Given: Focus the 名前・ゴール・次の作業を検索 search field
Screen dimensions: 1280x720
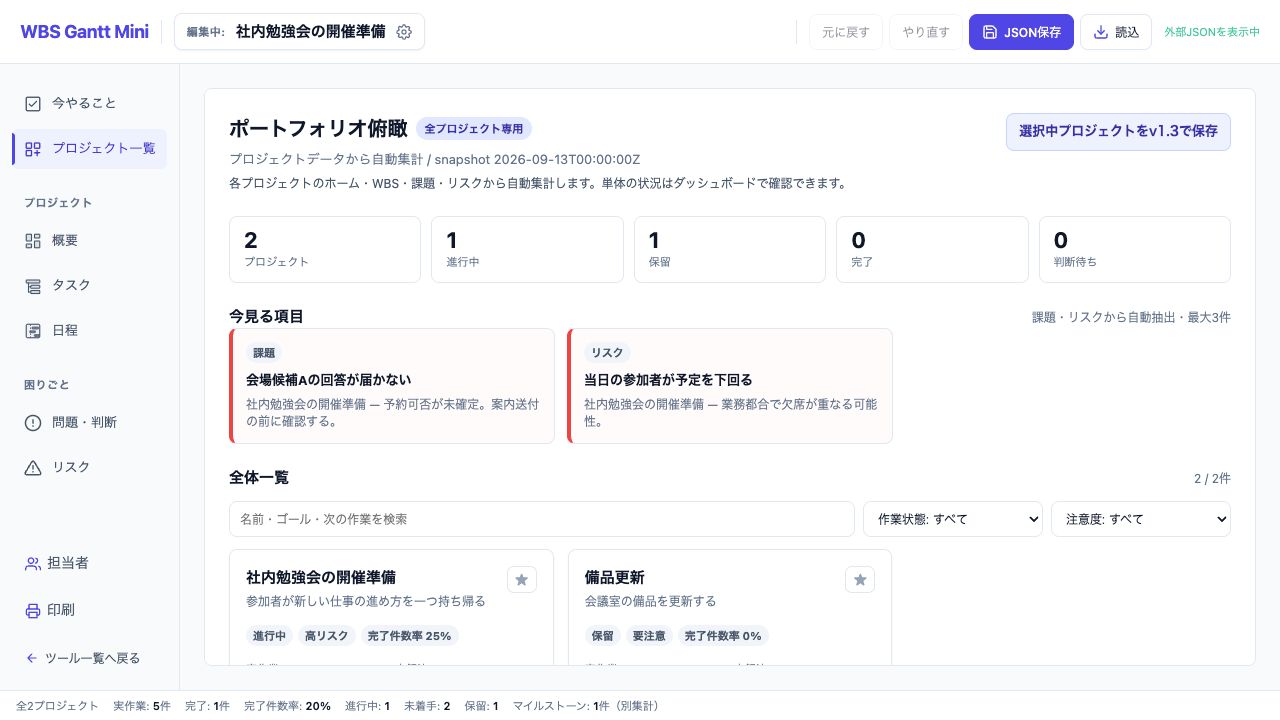Looking at the screenshot, I should point(542,519).
